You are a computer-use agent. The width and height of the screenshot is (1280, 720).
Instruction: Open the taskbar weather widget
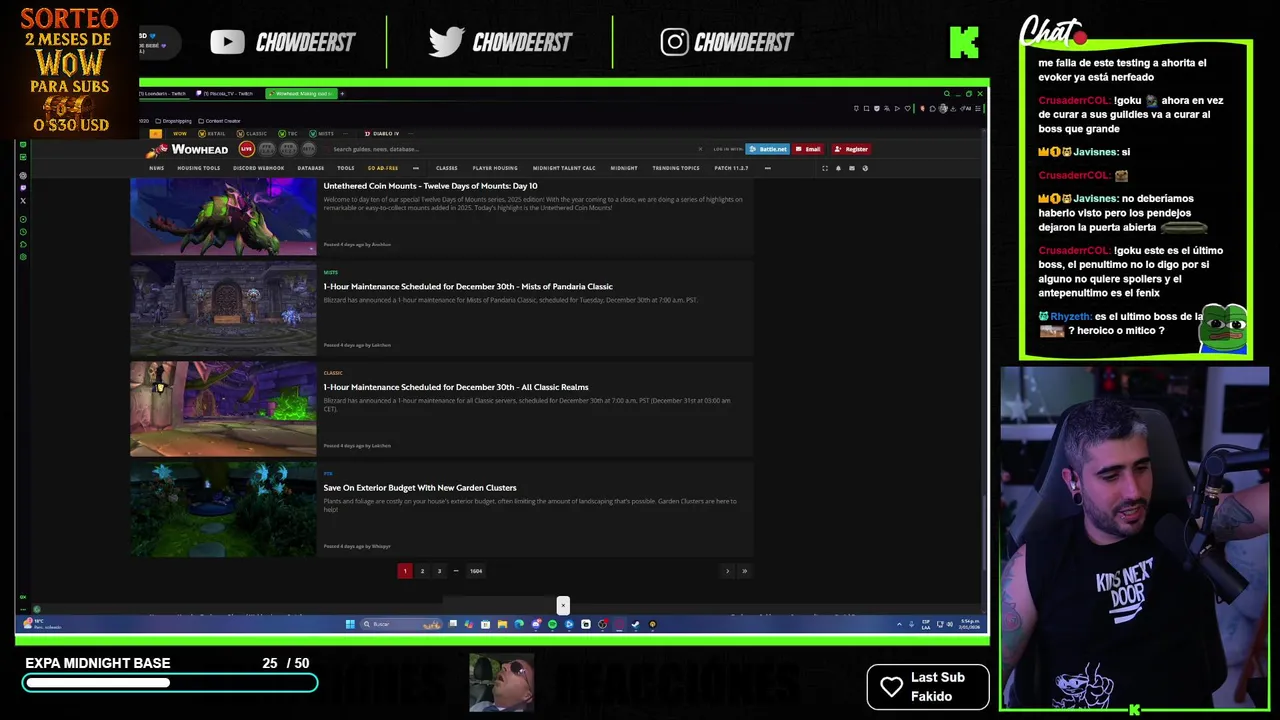[42, 624]
